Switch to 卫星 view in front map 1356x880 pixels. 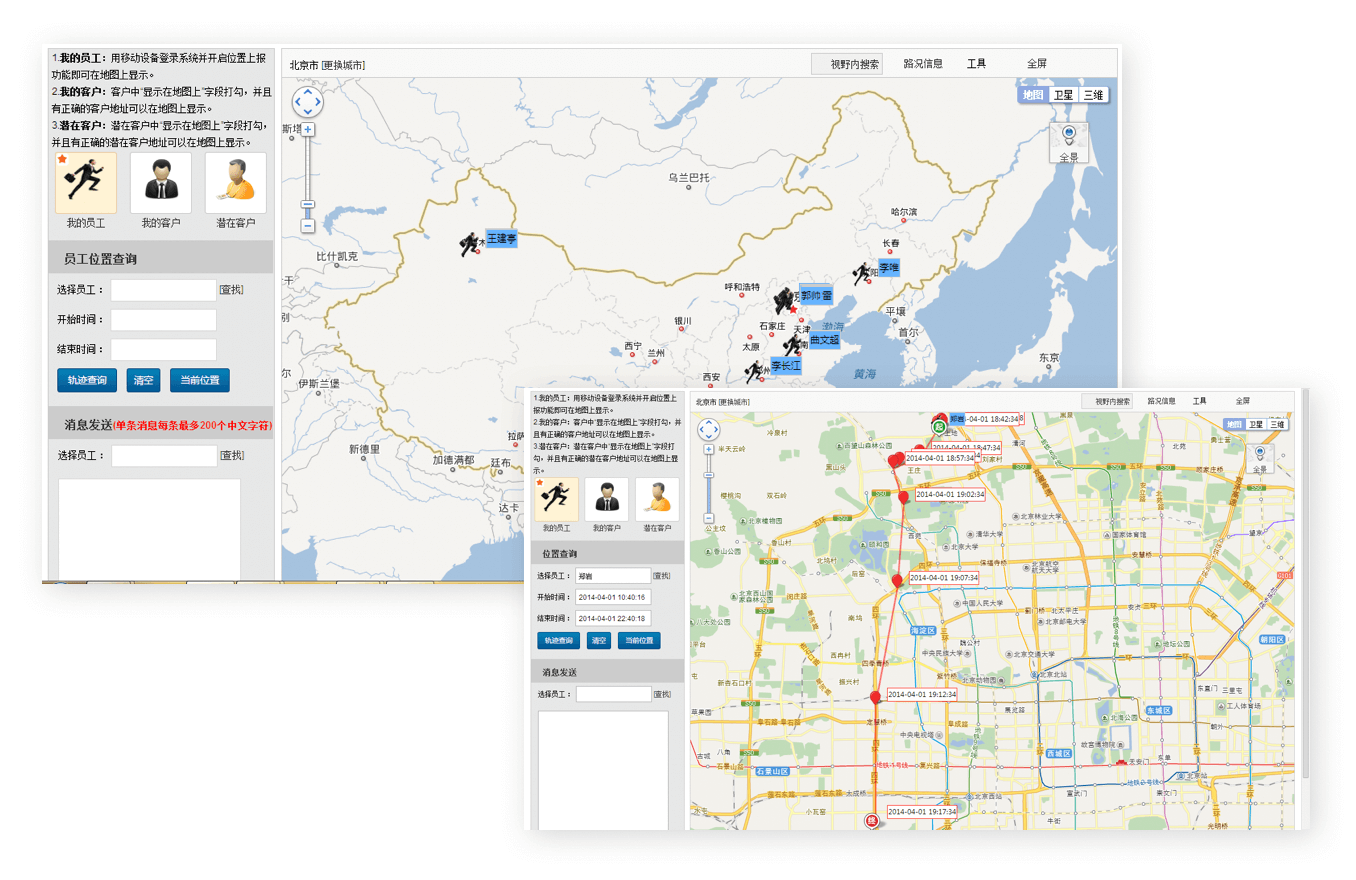[x=1255, y=425]
